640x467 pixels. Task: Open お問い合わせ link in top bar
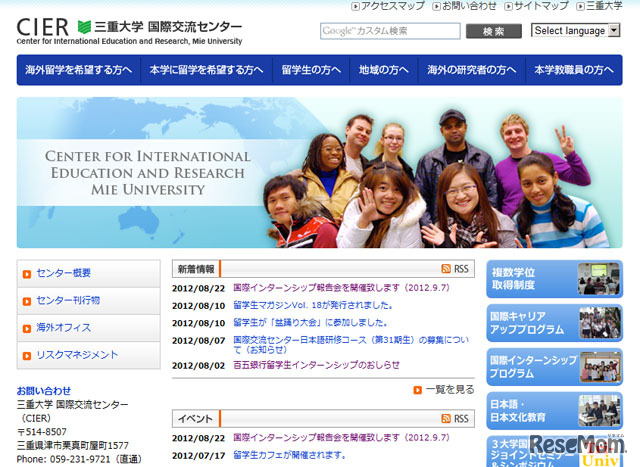pos(469,6)
